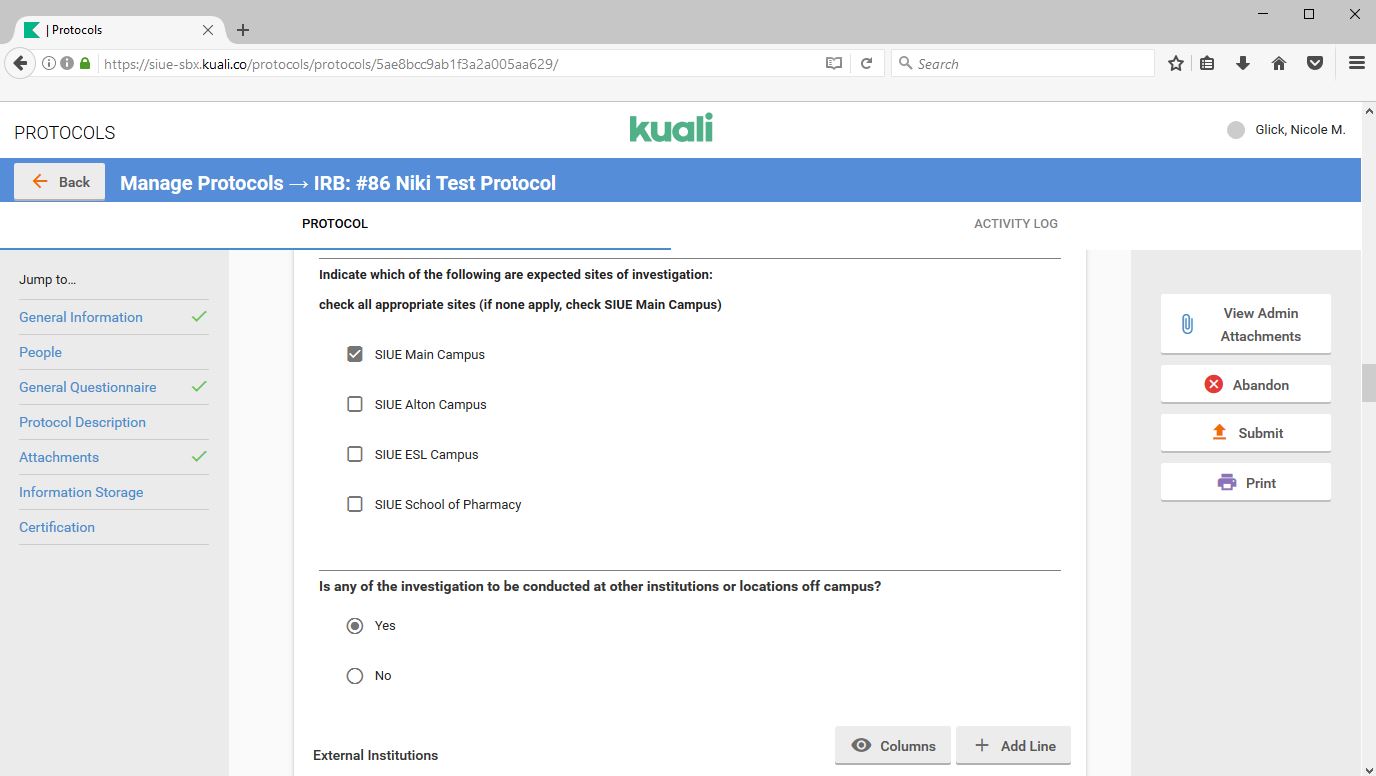Open the Firefox hamburger menu
Viewport: 1376px width, 776px height.
[x=1356, y=63]
